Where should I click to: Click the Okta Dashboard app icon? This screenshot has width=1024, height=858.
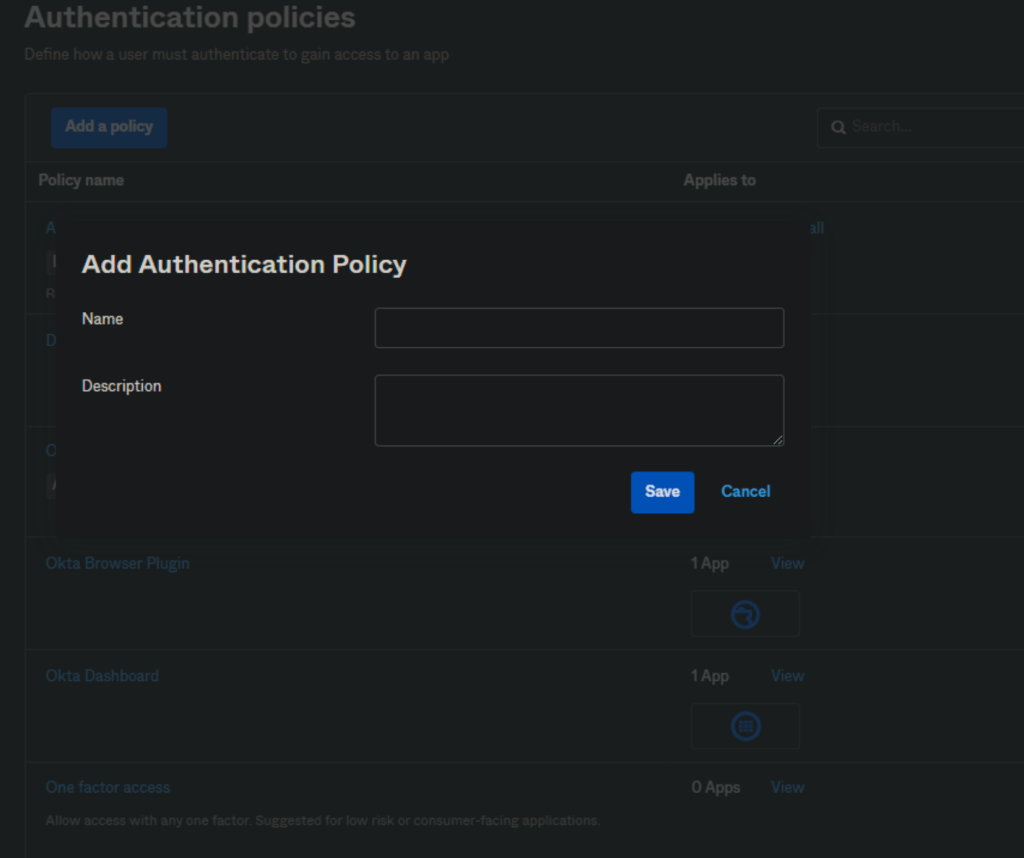point(745,726)
